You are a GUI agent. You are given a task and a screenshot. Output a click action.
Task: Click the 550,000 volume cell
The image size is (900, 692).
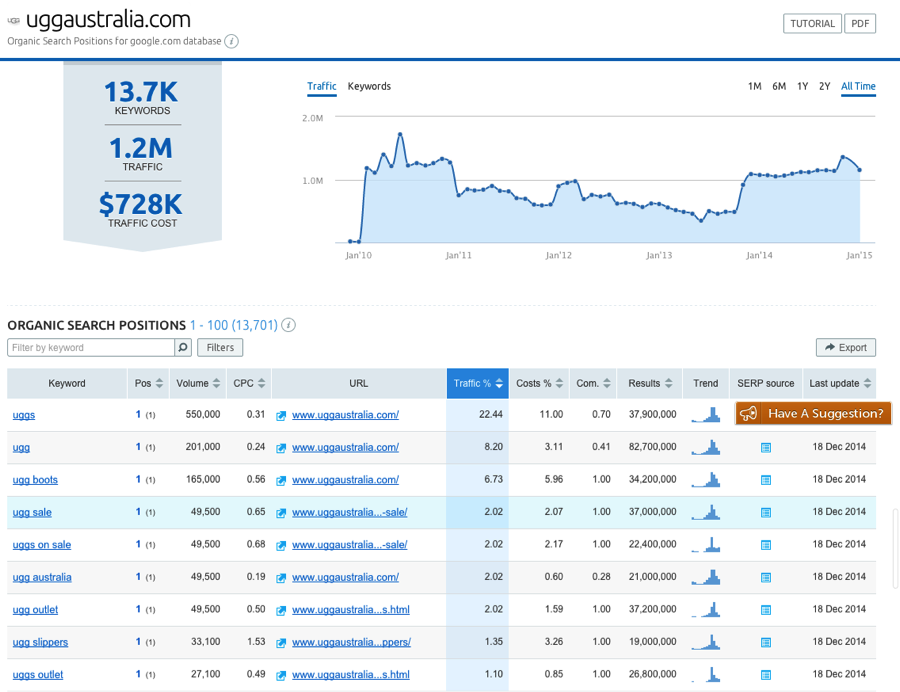tap(203, 414)
